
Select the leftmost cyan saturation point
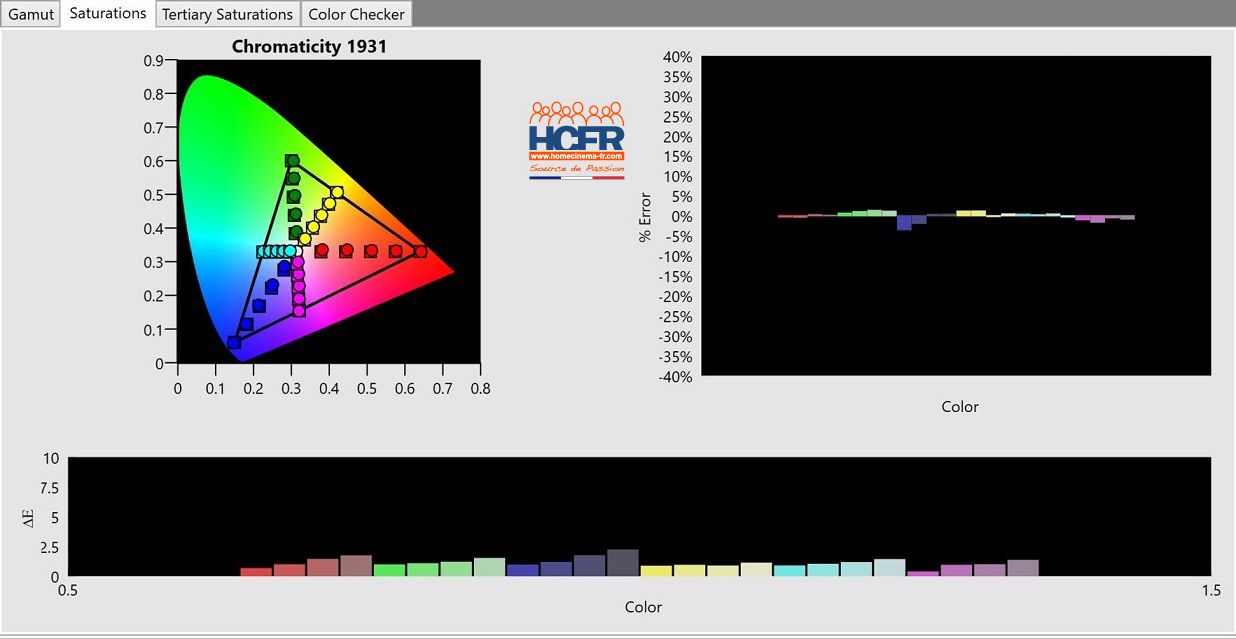coord(263,251)
